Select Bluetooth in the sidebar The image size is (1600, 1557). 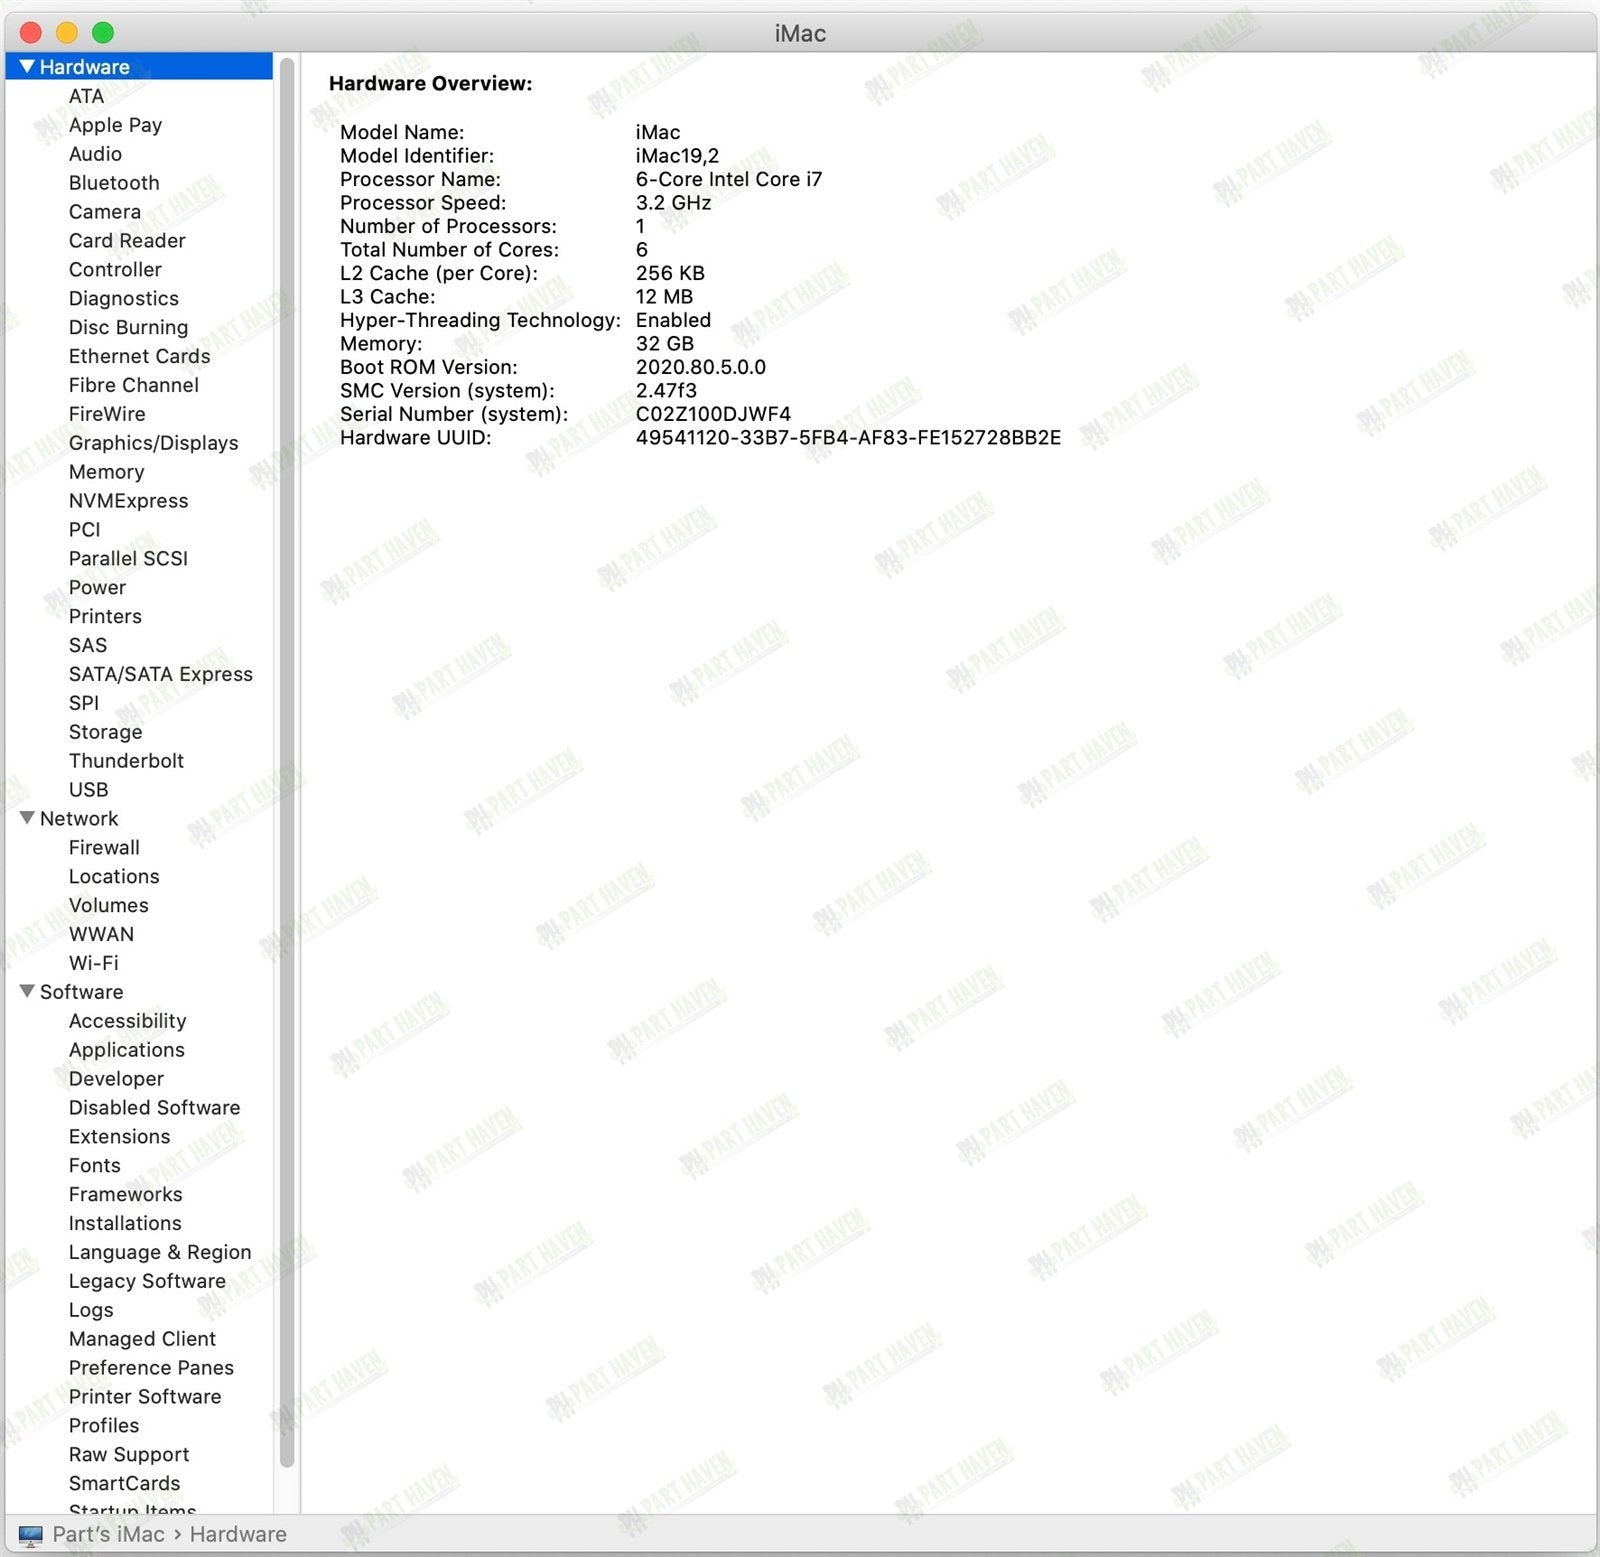(x=114, y=183)
